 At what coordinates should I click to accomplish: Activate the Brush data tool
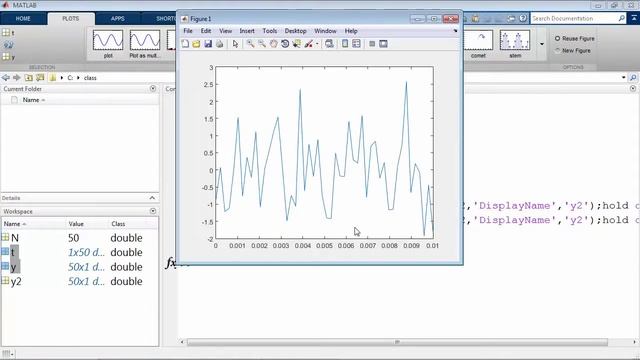pos(309,44)
